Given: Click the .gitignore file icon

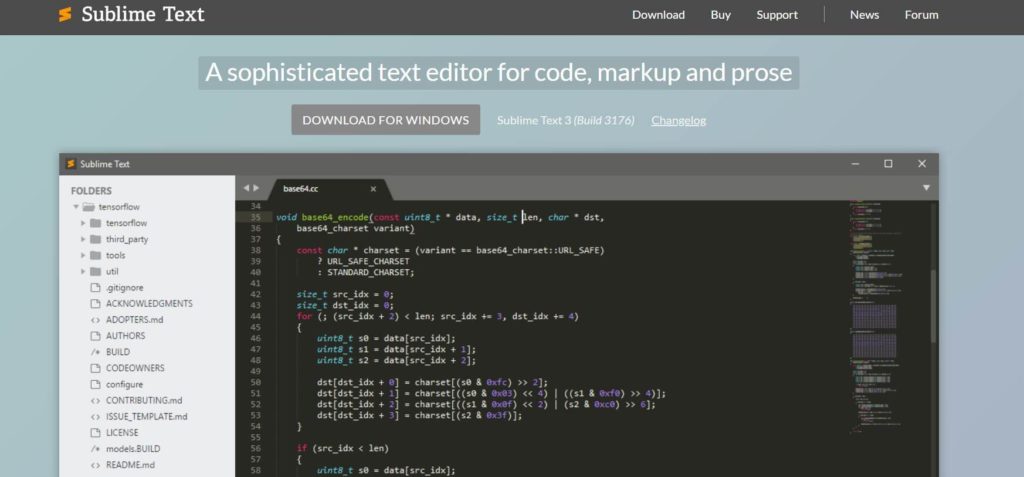Looking at the screenshot, I should coord(95,288).
